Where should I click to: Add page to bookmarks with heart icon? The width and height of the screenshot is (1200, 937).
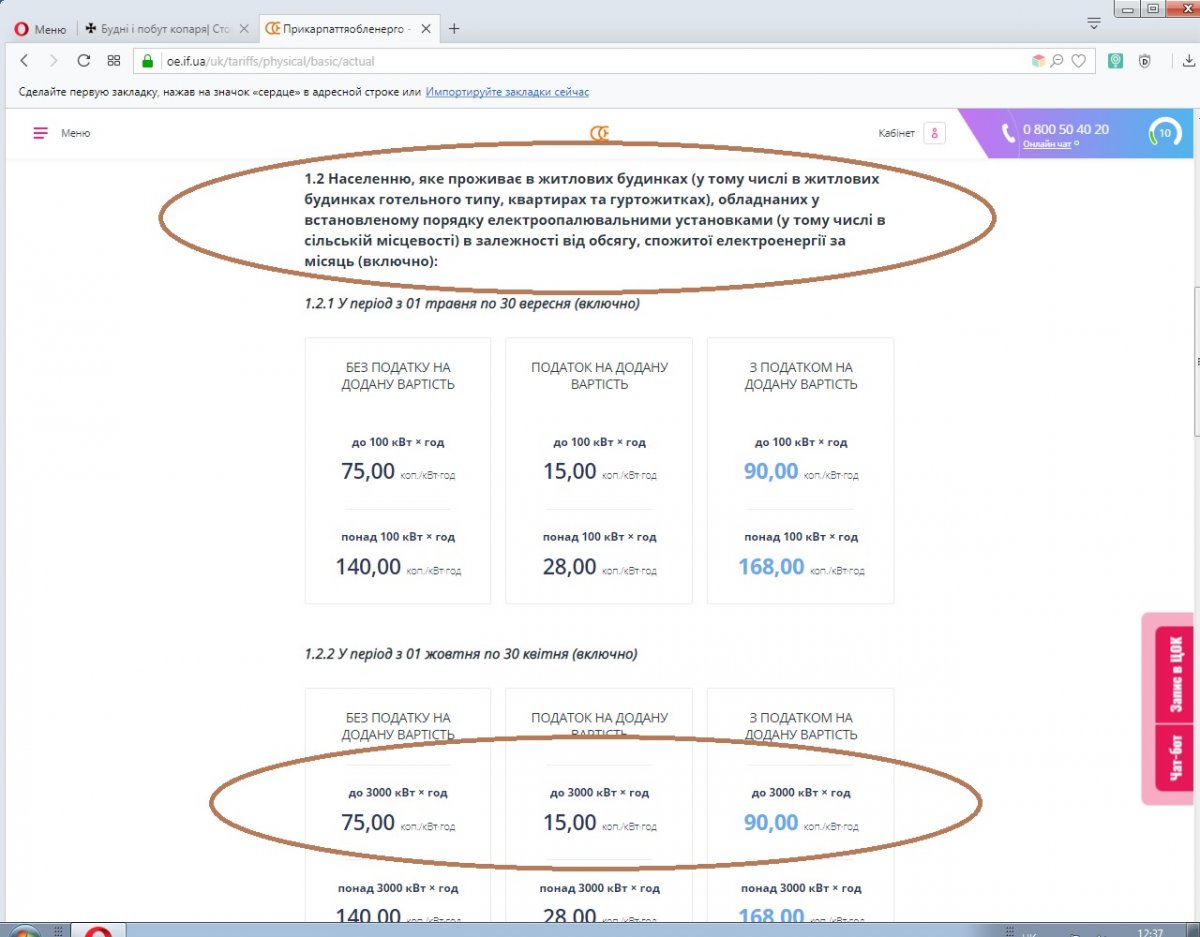tap(1078, 61)
